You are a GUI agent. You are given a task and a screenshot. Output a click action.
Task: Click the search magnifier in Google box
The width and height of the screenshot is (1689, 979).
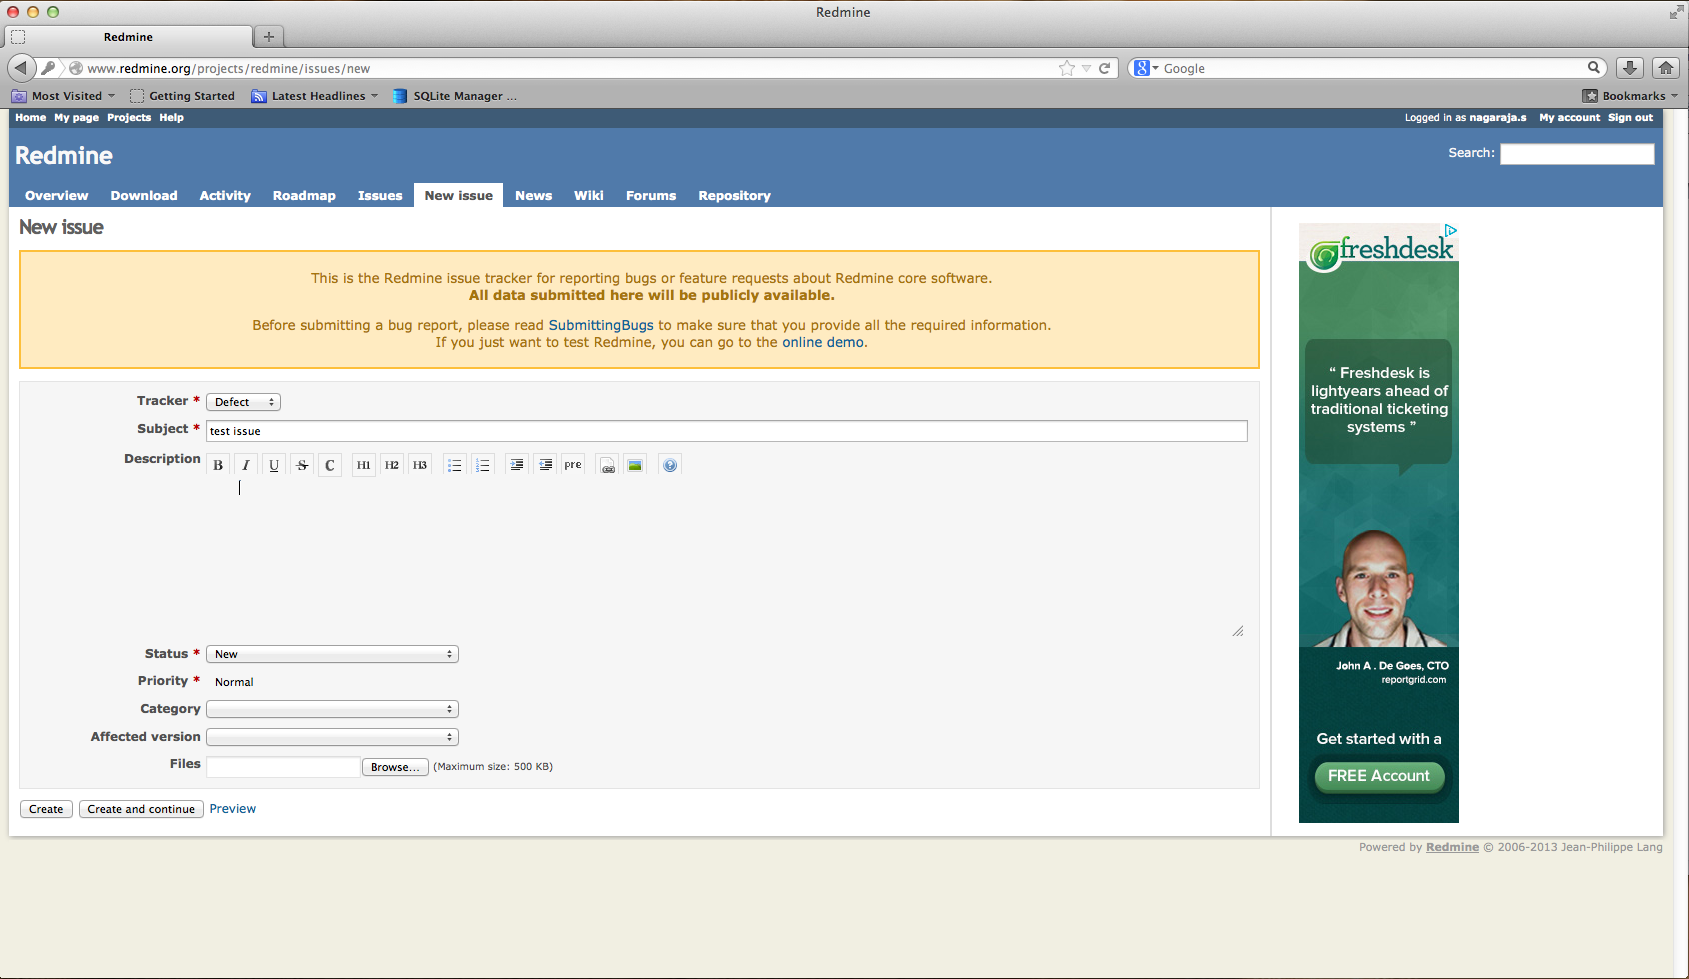[x=1594, y=68]
